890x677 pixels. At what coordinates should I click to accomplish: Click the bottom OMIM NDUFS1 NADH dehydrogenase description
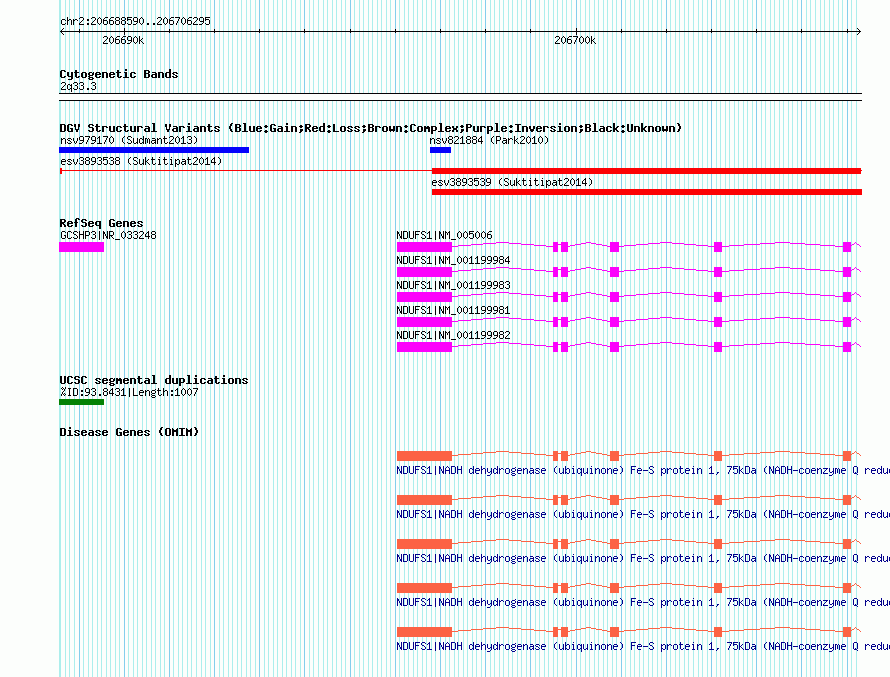point(643,646)
